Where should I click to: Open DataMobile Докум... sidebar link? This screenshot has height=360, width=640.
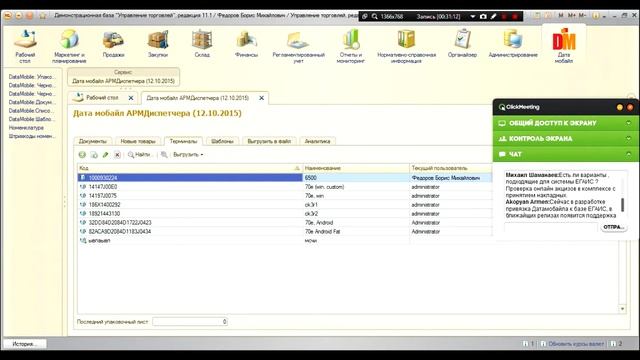tap(31, 102)
